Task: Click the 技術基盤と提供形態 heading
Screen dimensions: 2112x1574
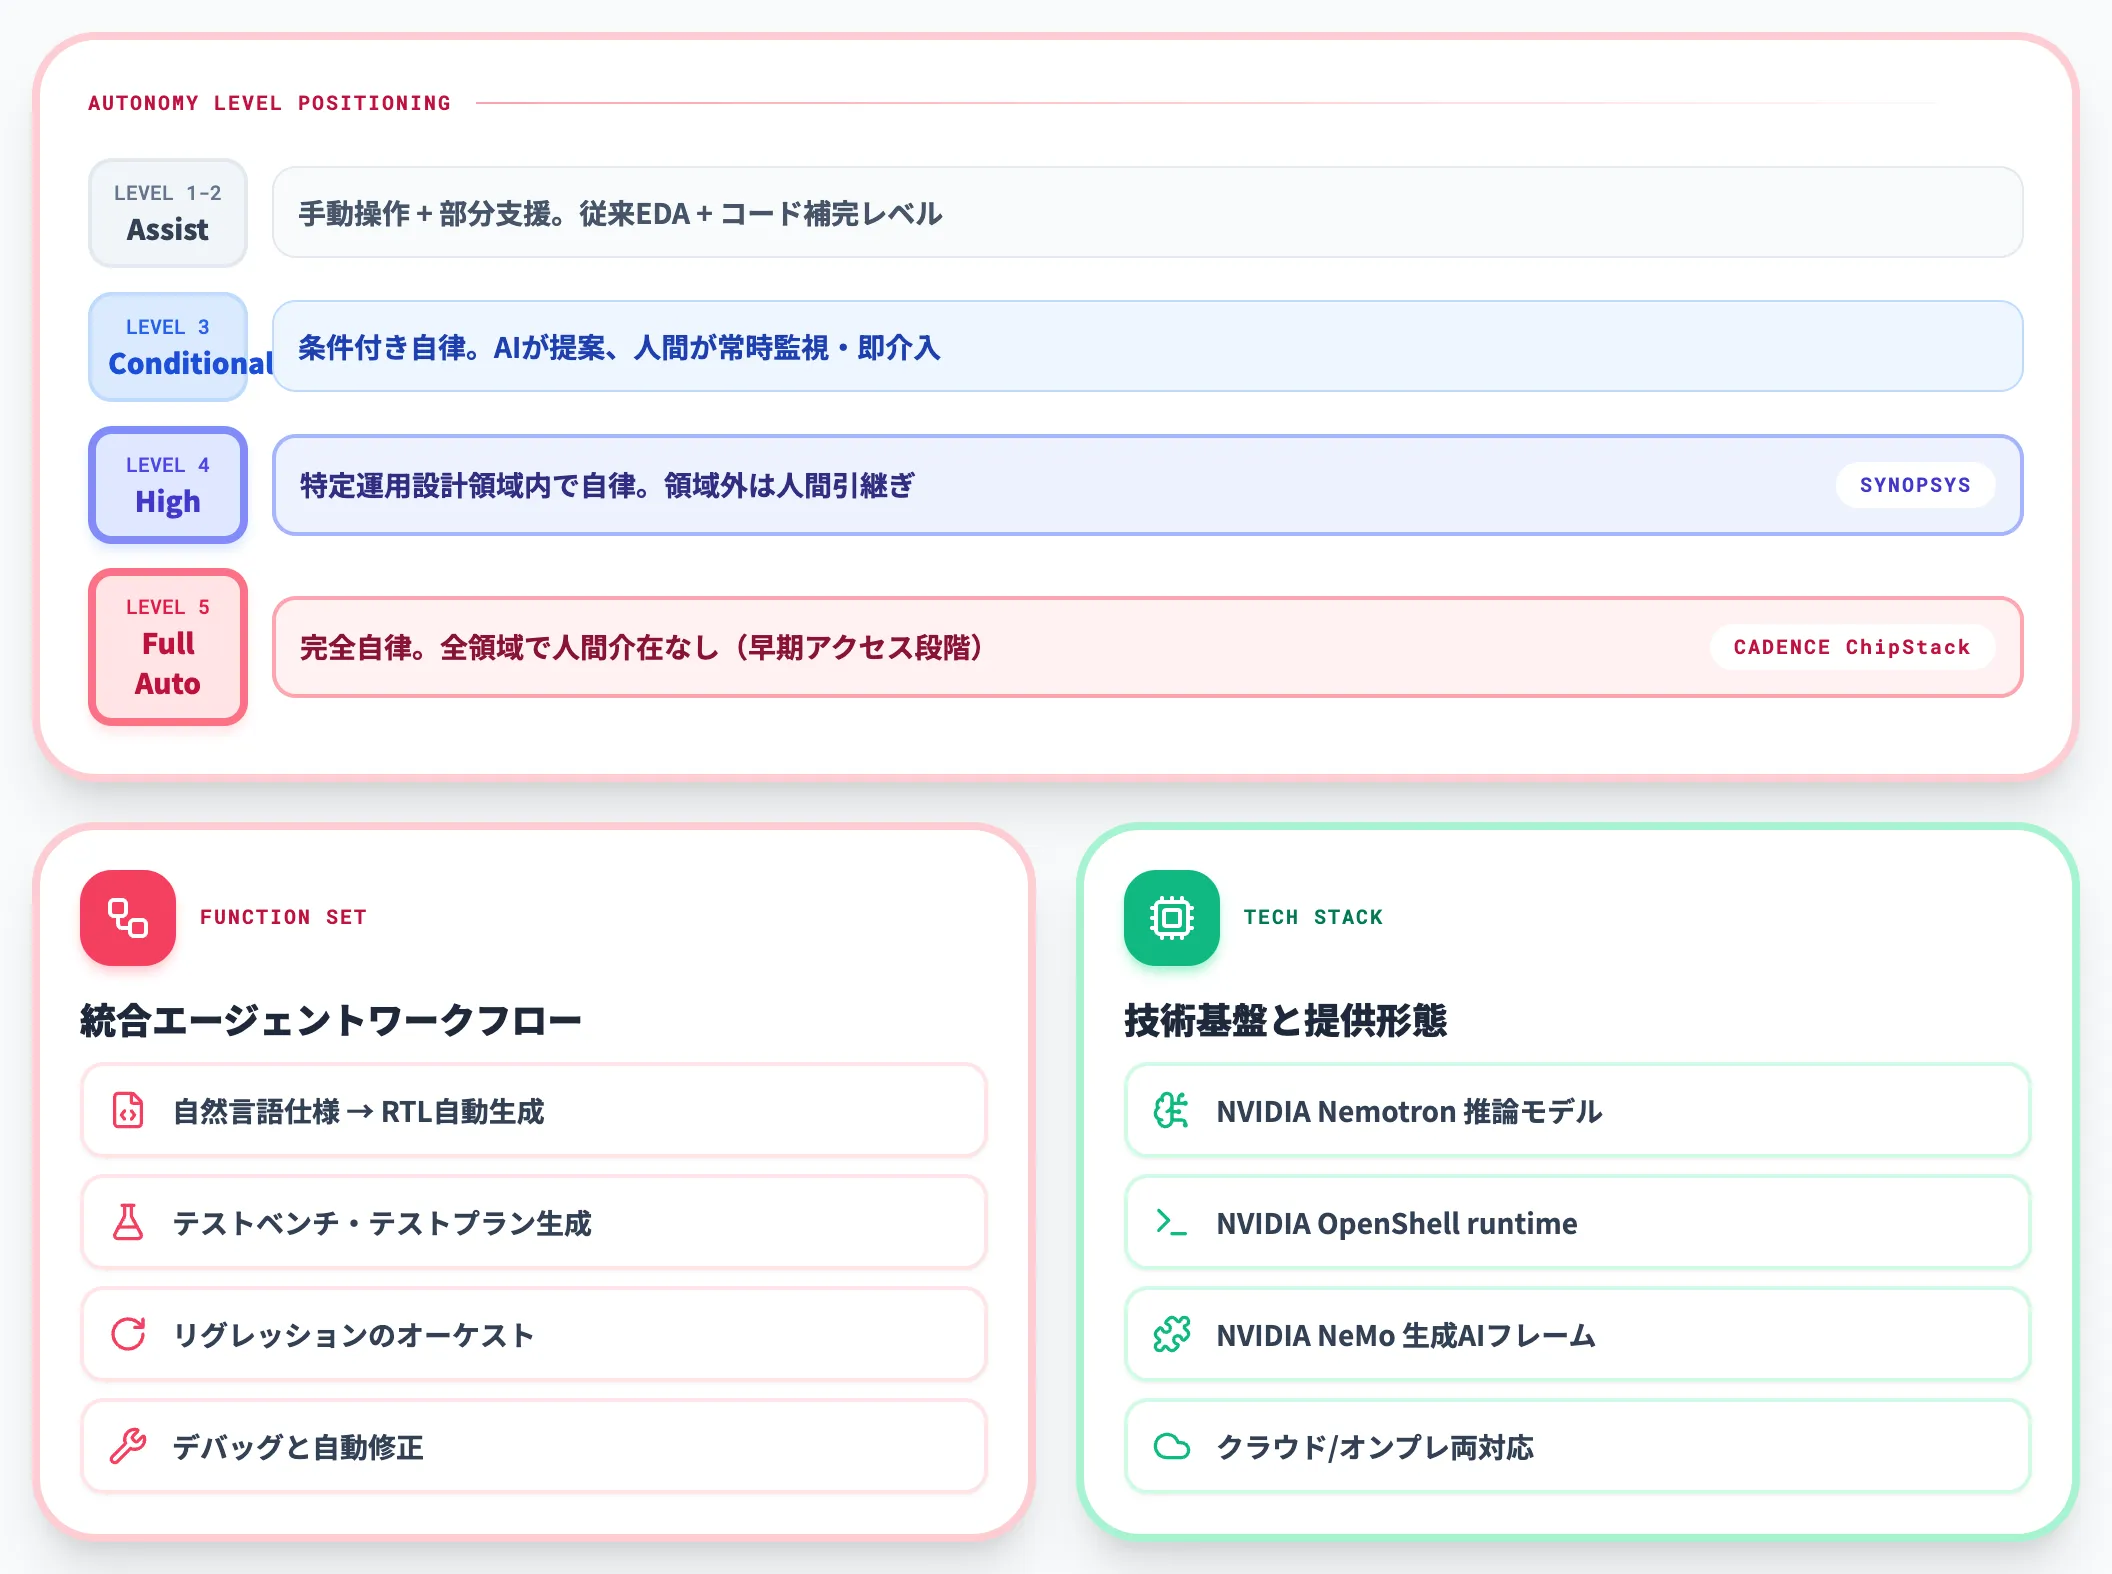Action: (1285, 1021)
